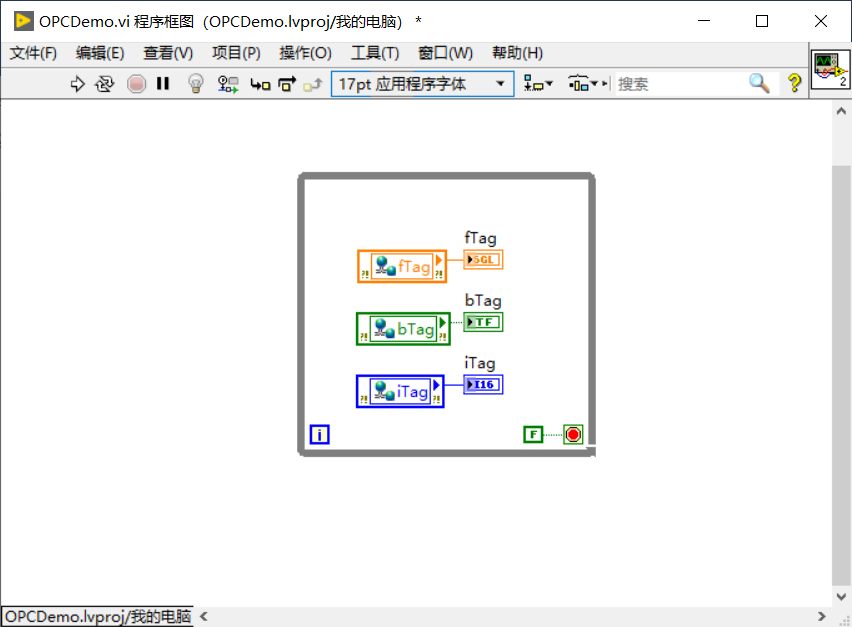Open the 工具(T) menu

click(x=375, y=53)
